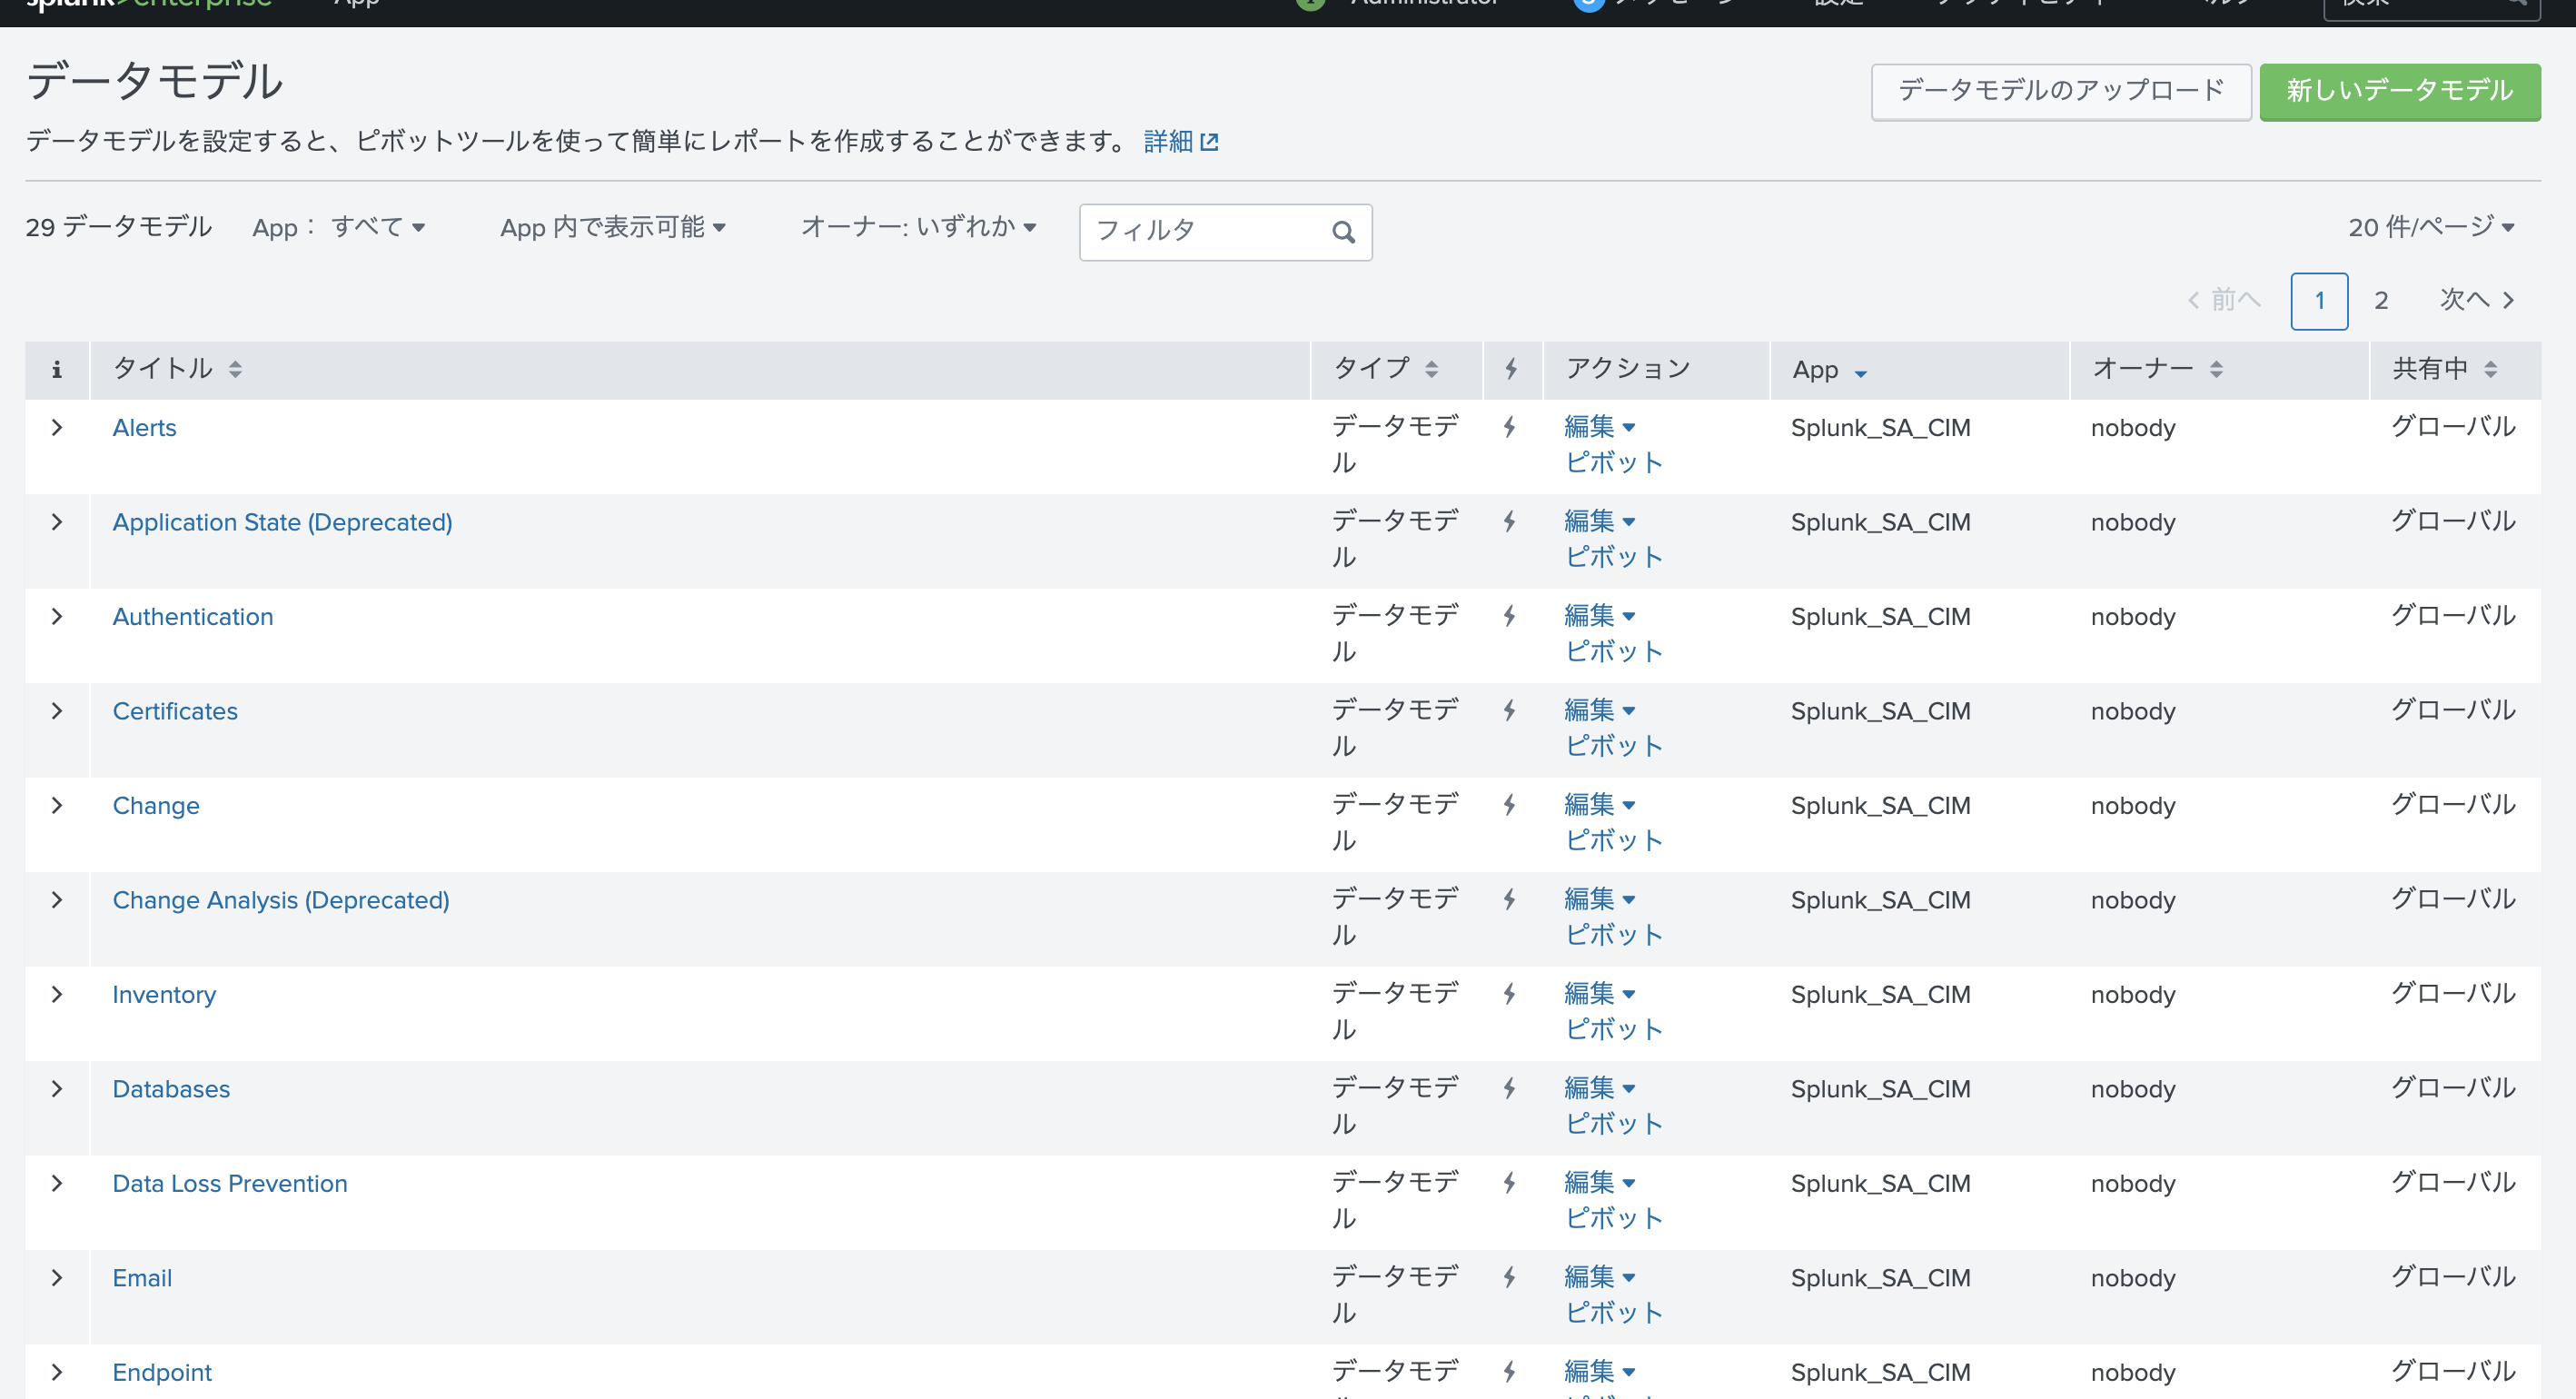Screen dimensions: 2576x1399
Task: Open the Alerts data model link
Action: pyautogui.click(x=144, y=428)
